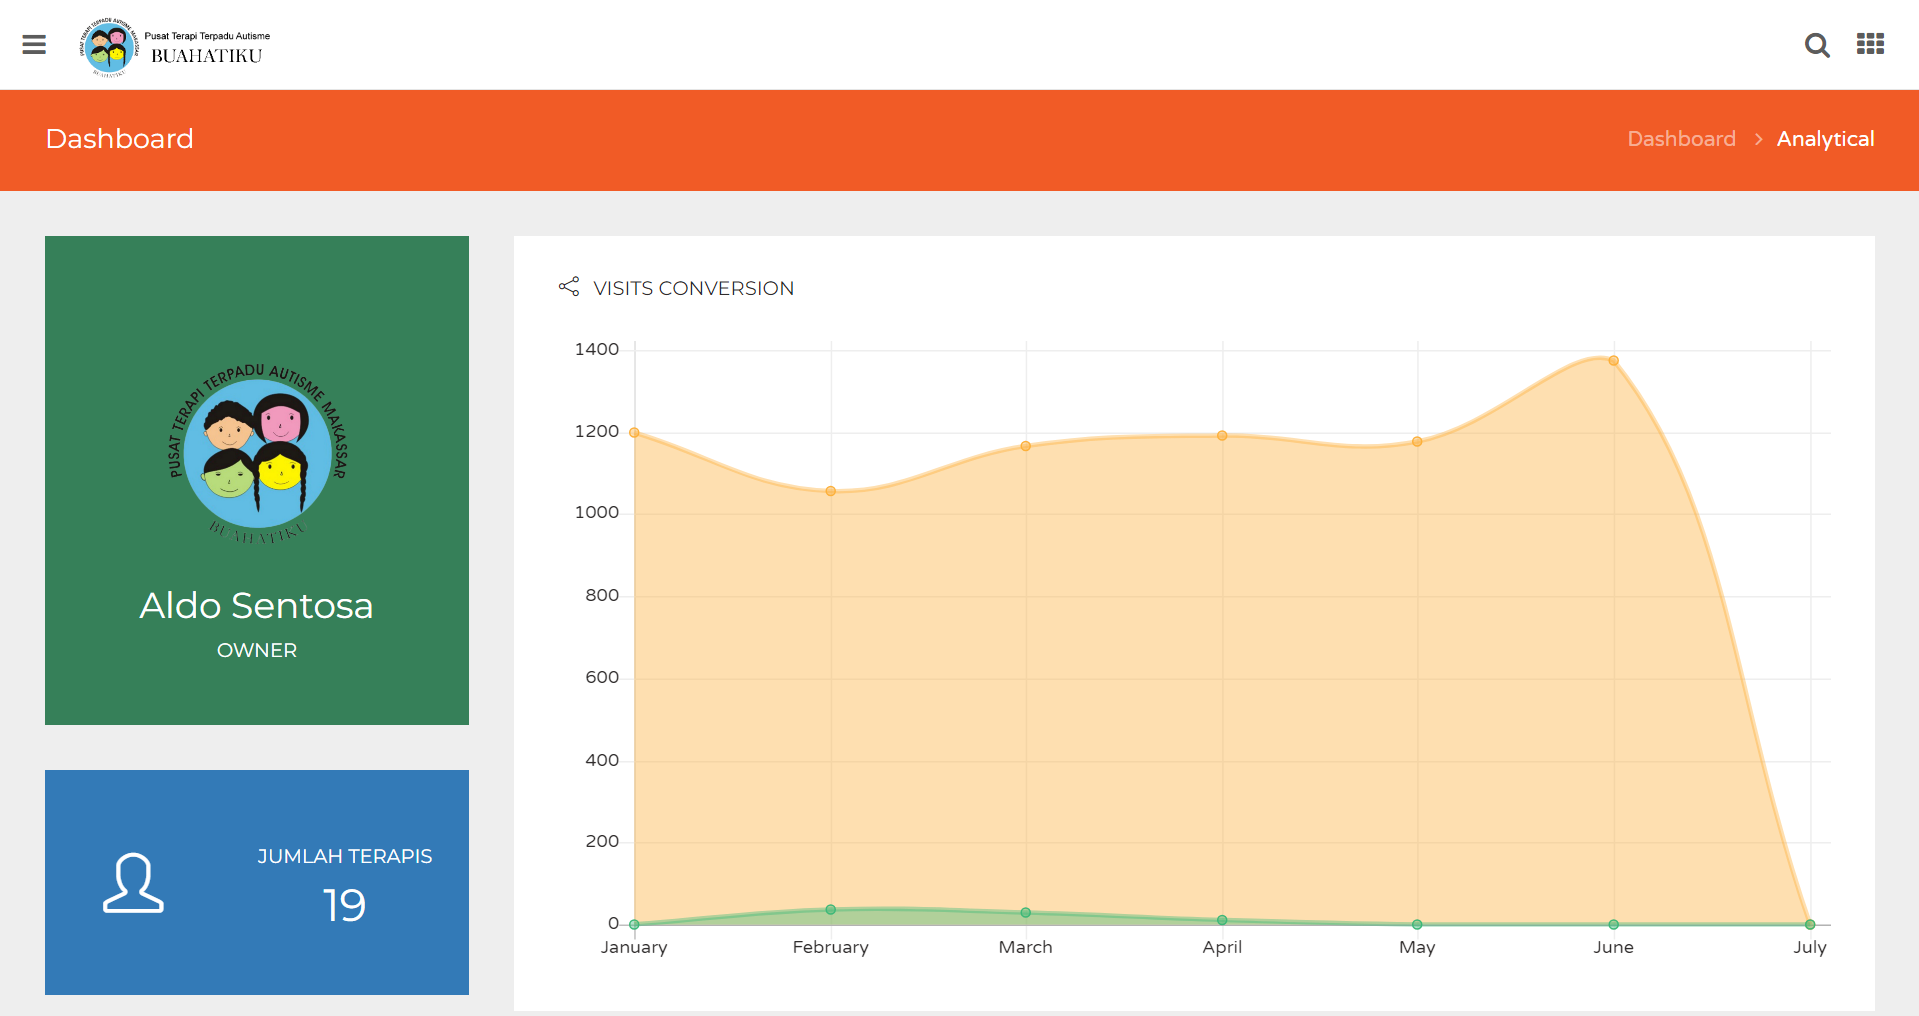Click the February orange data point
Viewport: 1919px width, 1016px height.
pos(830,491)
